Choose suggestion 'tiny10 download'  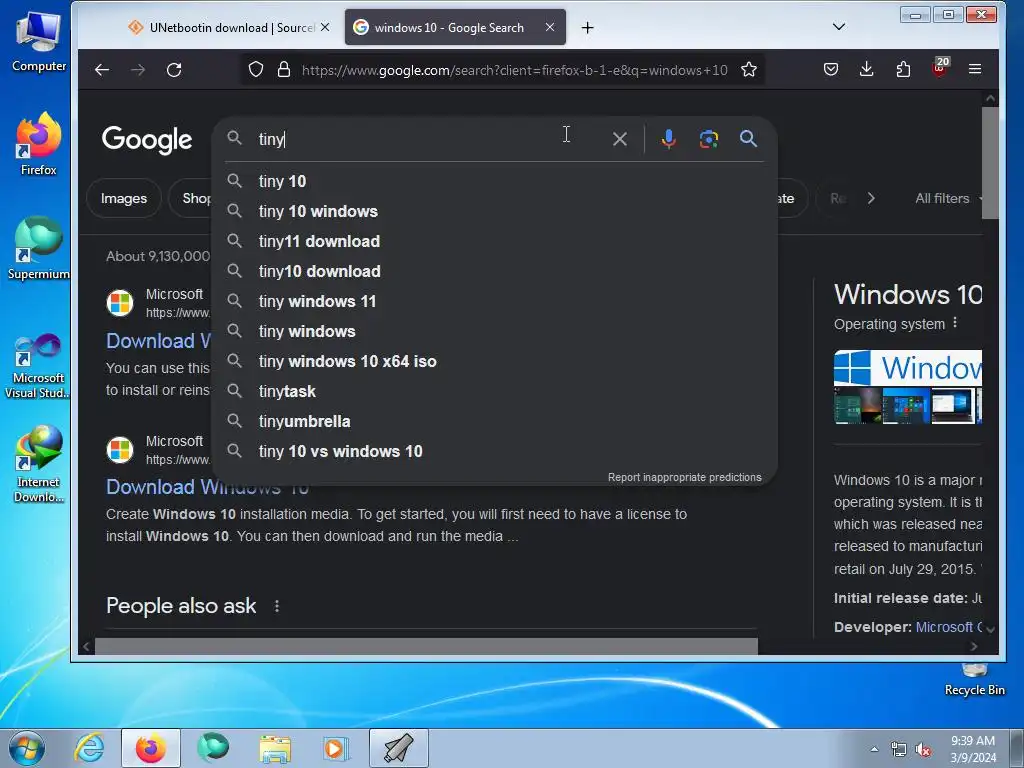coord(494,271)
